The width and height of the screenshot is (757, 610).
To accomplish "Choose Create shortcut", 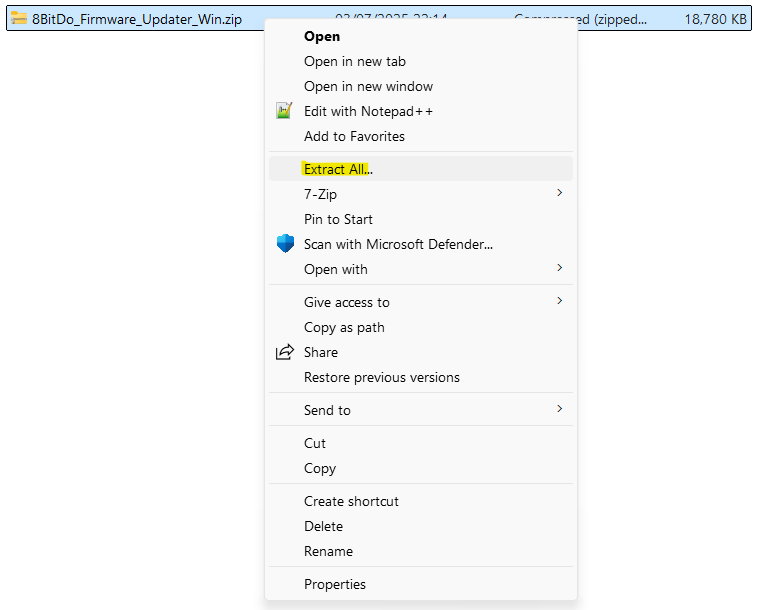I will coord(421,501).
